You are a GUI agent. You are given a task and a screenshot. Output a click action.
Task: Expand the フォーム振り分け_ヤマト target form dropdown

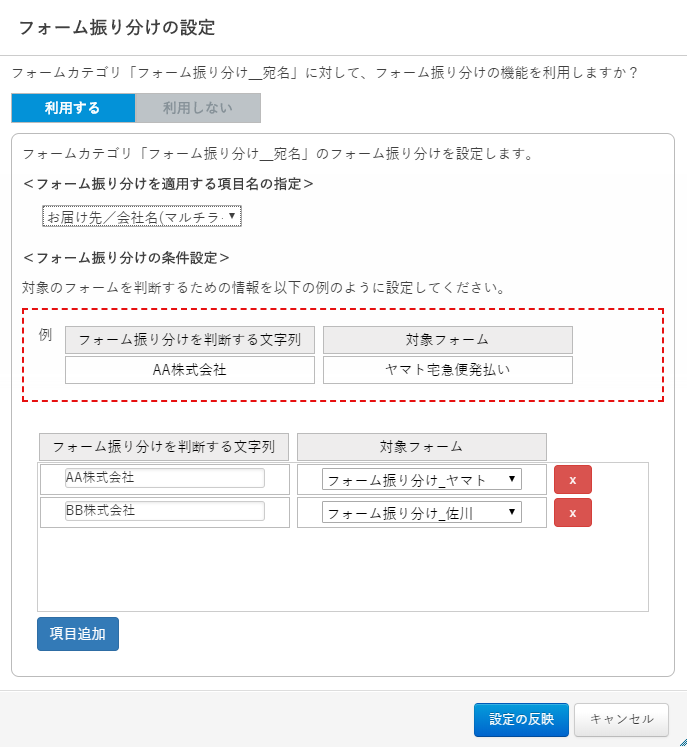422,479
